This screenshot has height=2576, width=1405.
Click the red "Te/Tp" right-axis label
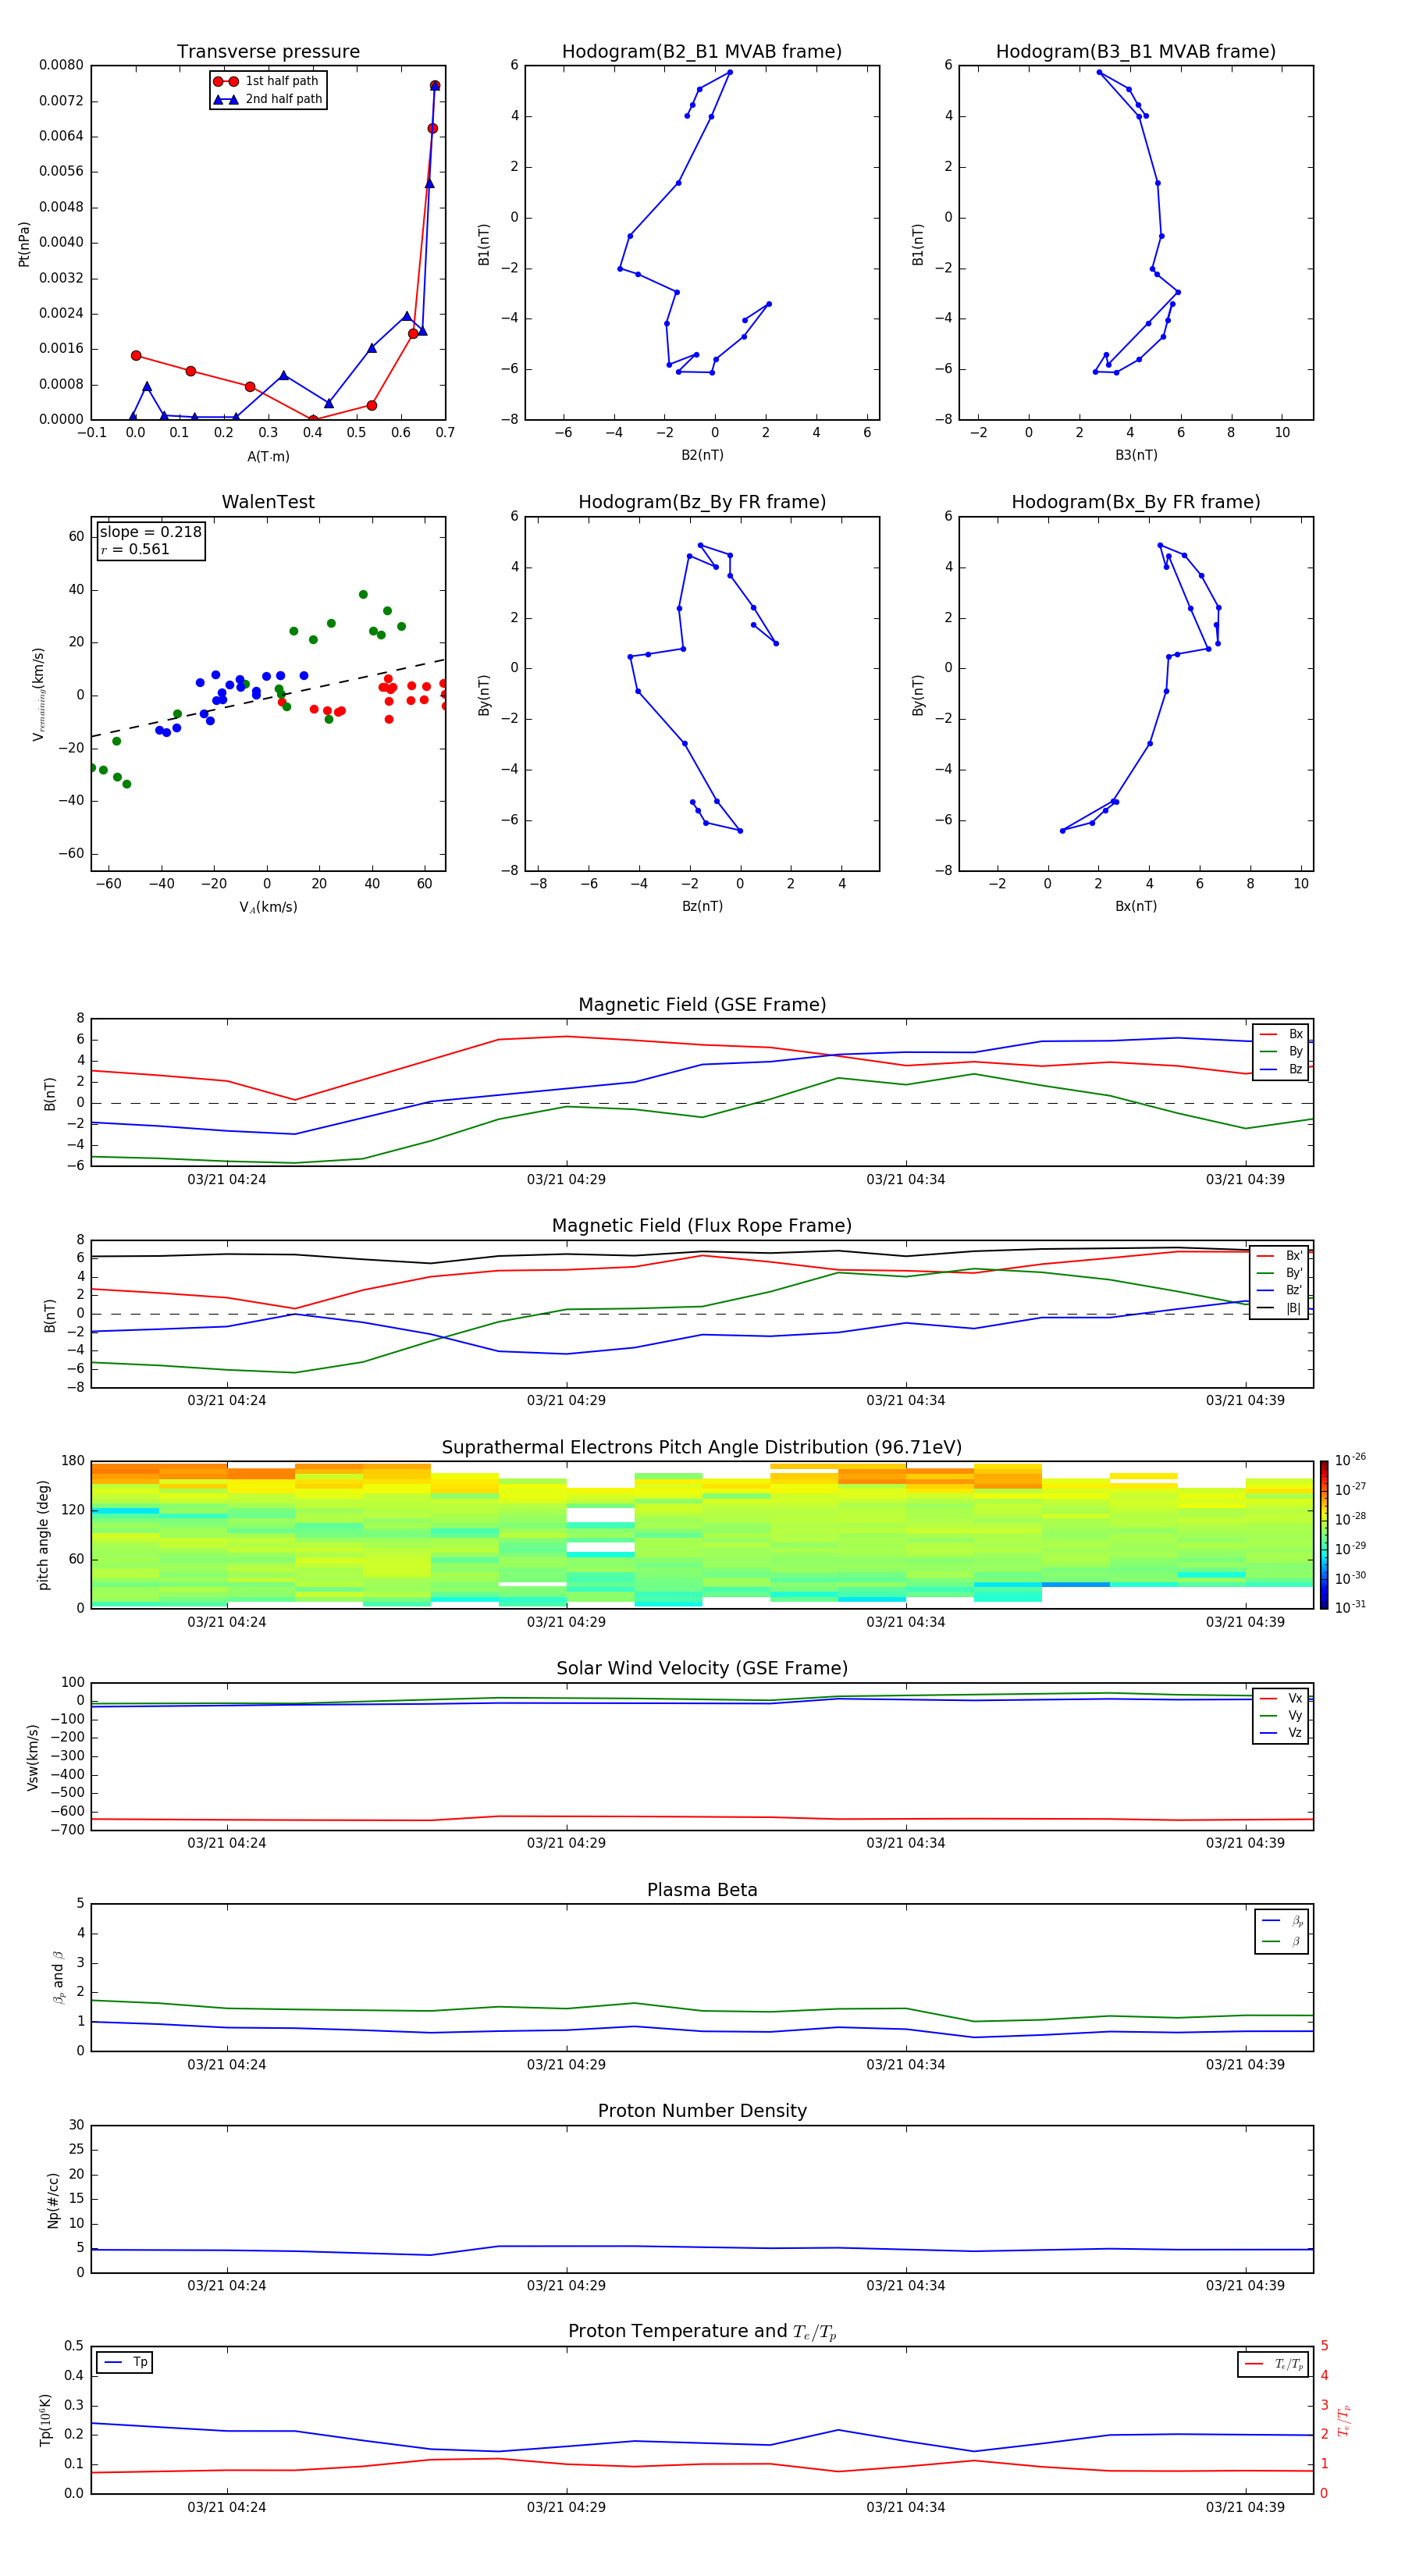[1343, 2420]
